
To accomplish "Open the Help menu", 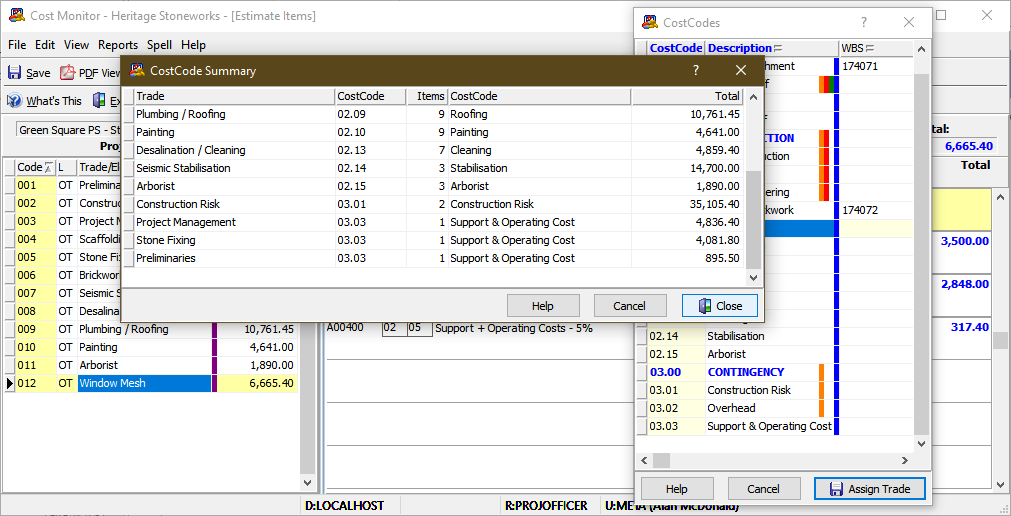I will (193, 45).
